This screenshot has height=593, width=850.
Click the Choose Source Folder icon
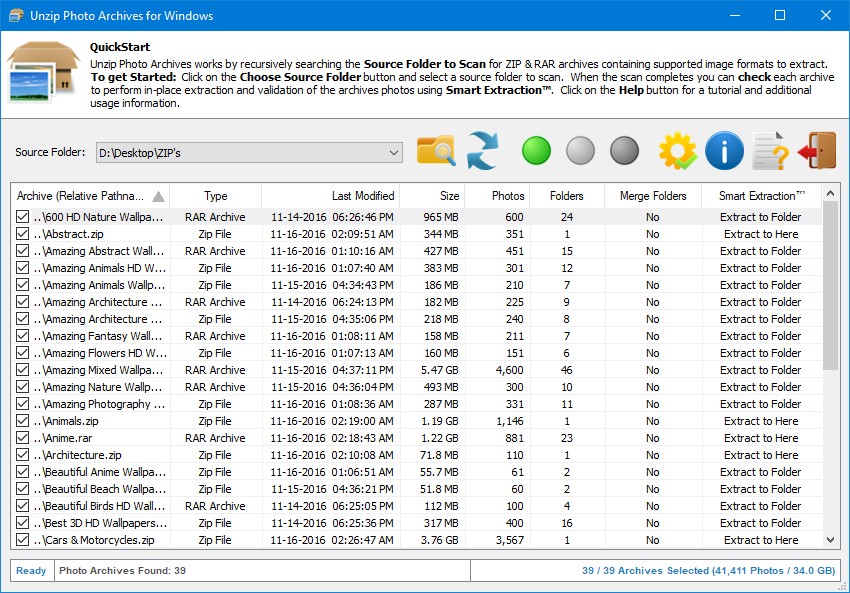(x=436, y=152)
